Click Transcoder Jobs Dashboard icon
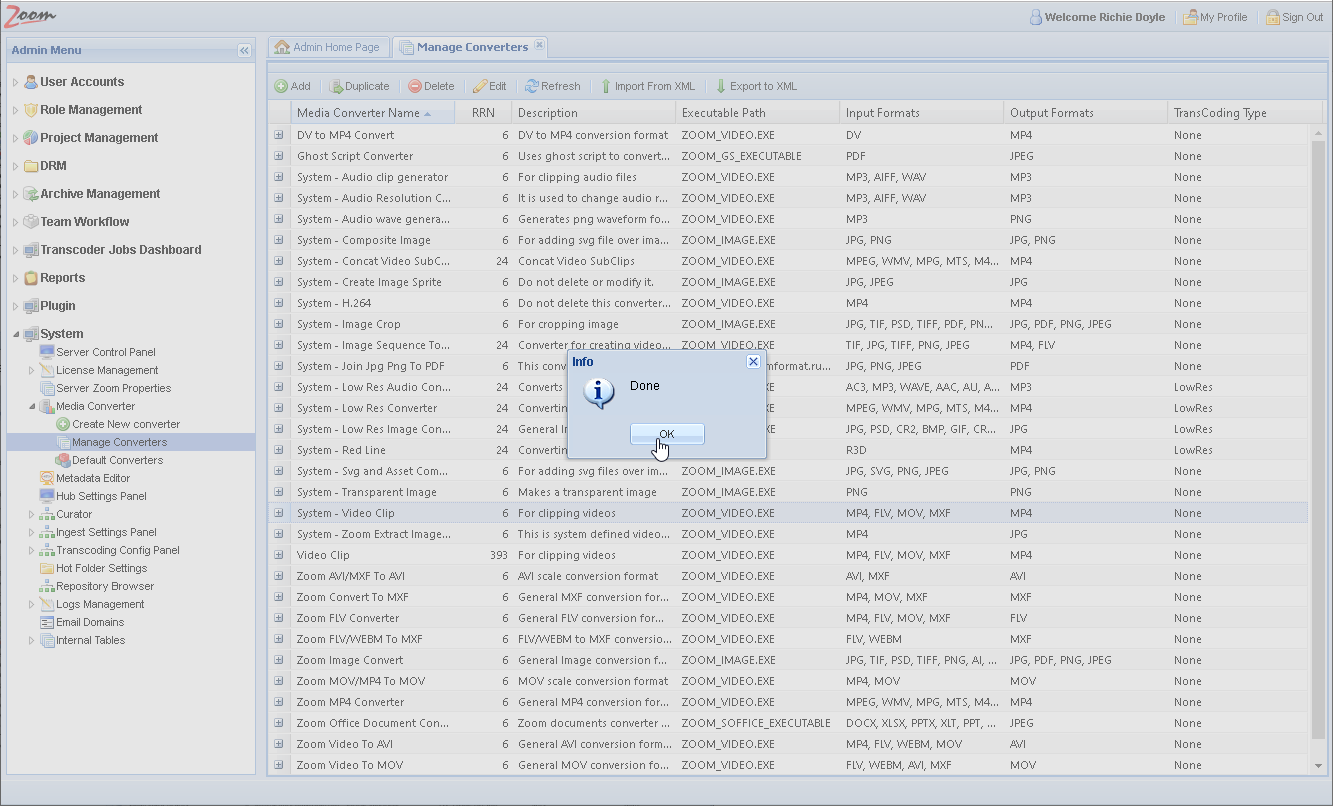The height and width of the screenshot is (806, 1333). (31, 250)
